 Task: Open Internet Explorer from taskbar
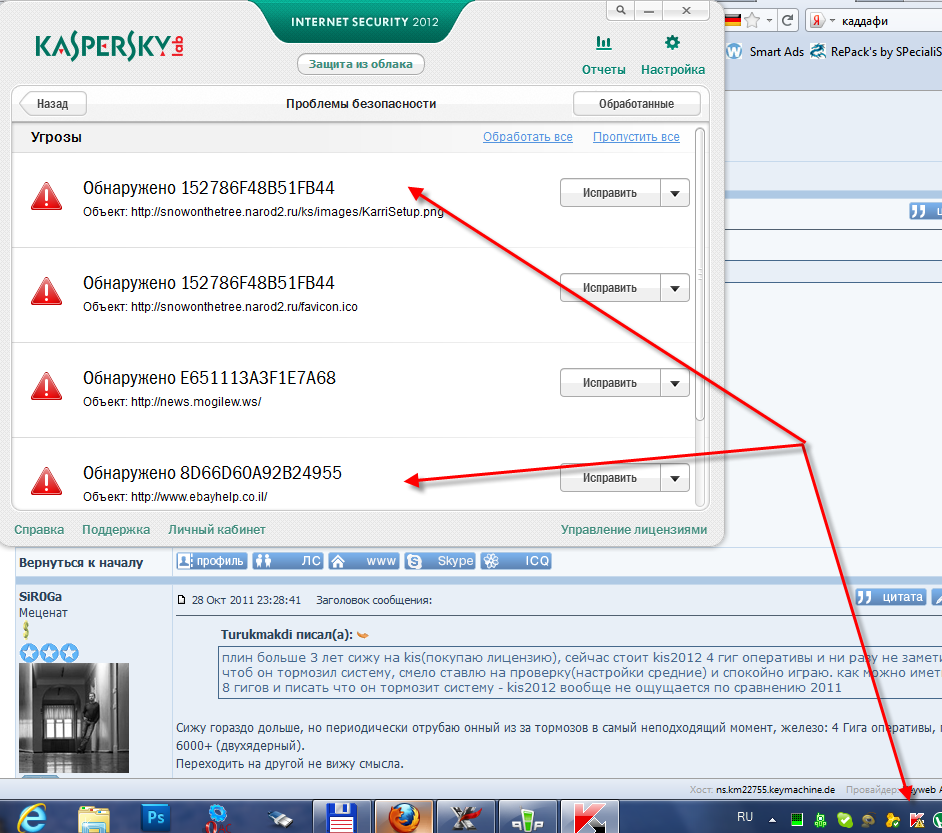pos(33,818)
